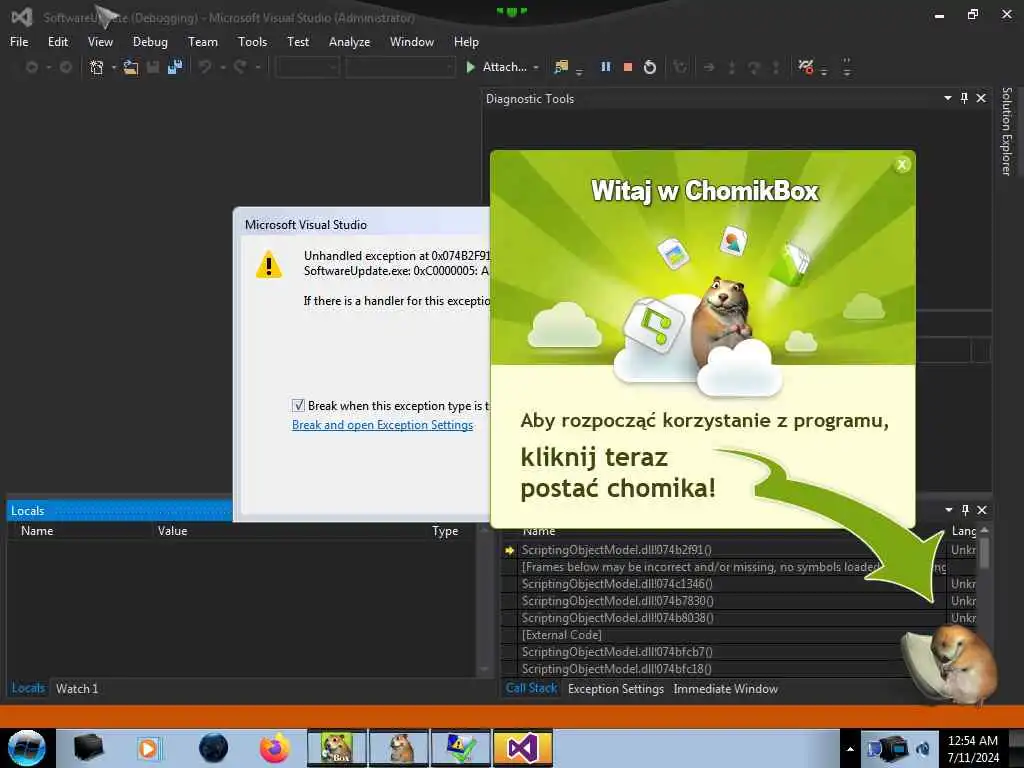Switch to the Exception Settings tab
The height and width of the screenshot is (768, 1024).
[615, 688]
